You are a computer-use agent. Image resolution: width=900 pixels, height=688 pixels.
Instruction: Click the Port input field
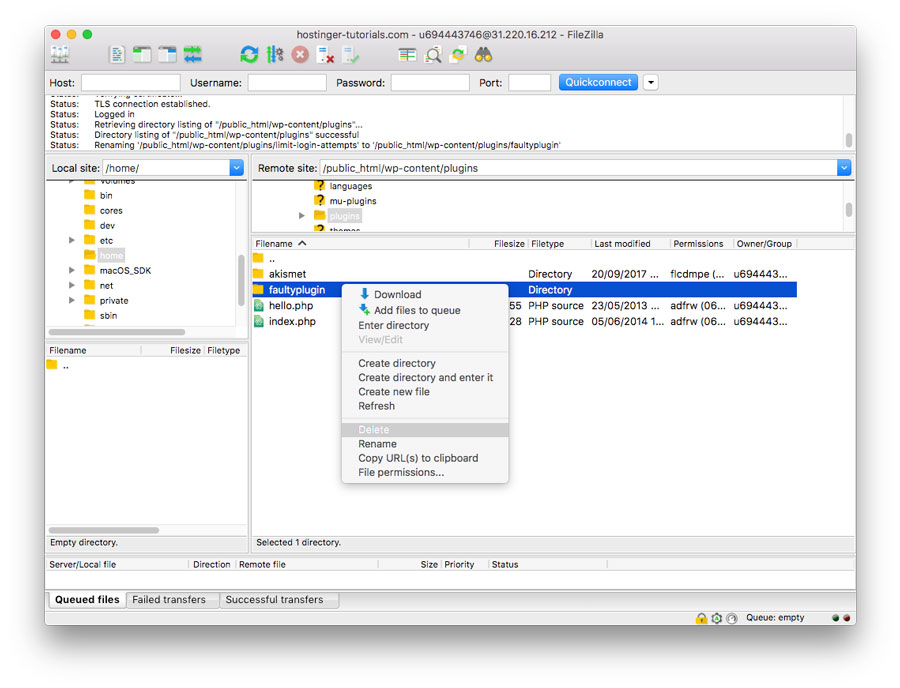pos(529,83)
